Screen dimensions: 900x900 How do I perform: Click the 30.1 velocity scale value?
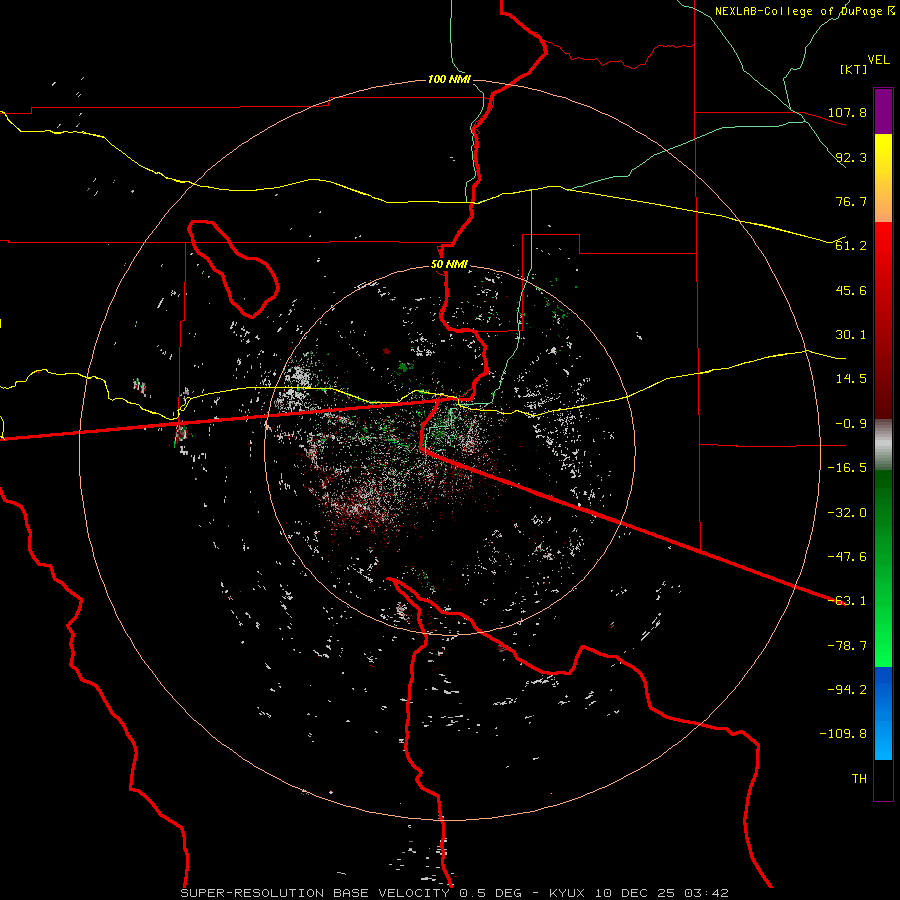pos(851,335)
